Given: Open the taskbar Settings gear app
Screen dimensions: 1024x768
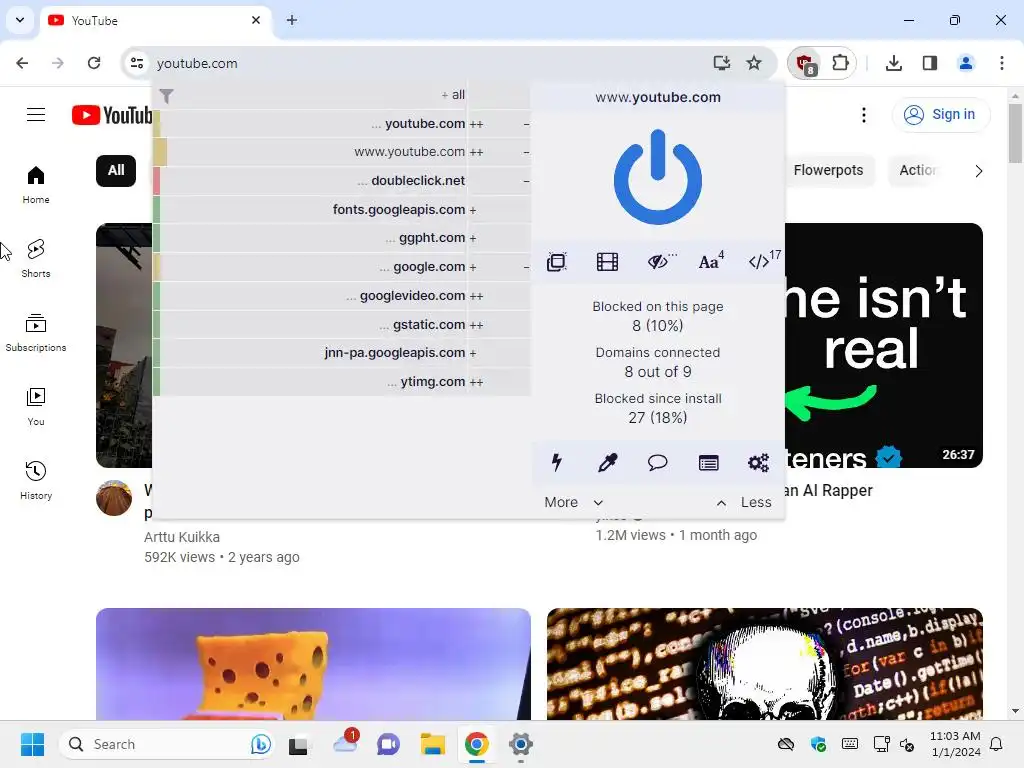Looking at the screenshot, I should point(520,744).
